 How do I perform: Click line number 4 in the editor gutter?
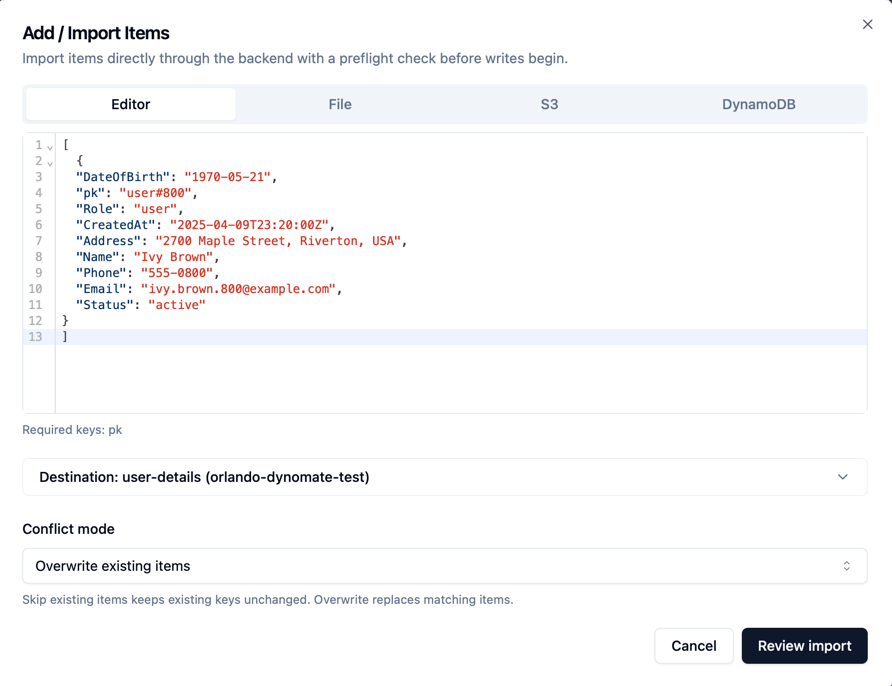[38, 192]
